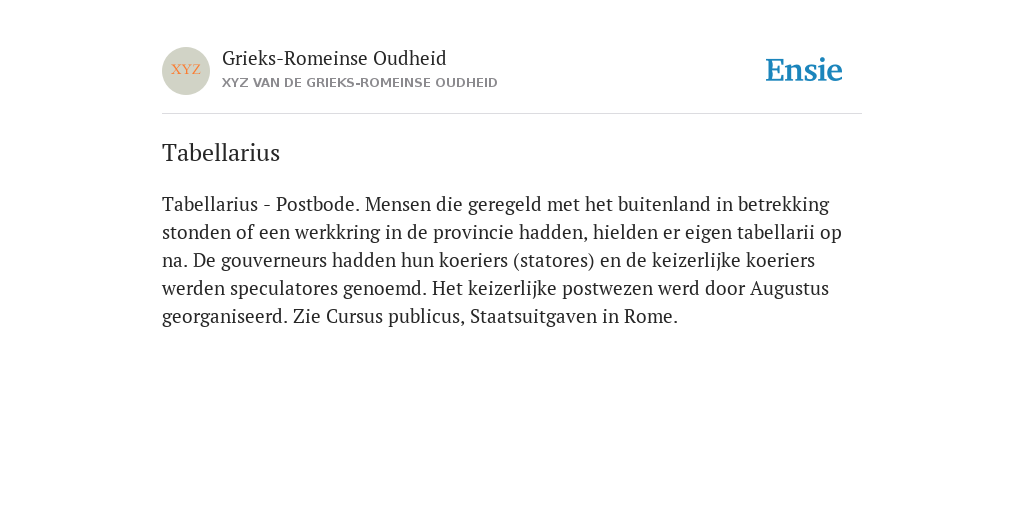Click the word tabellarii in the second line
This screenshot has height=512, width=1024.
click(x=776, y=232)
